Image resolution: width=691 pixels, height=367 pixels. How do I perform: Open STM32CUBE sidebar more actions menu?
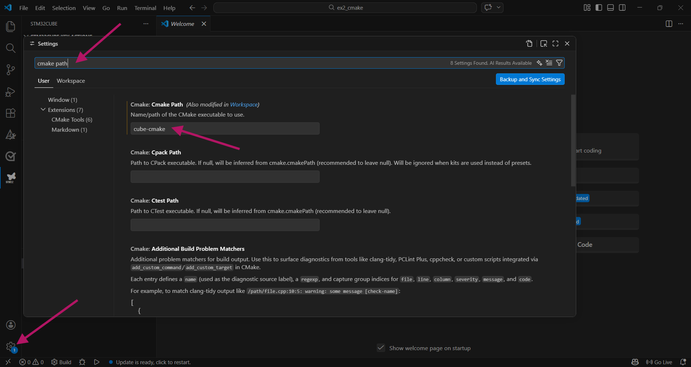pyautogui.click(x=146, y=24)
